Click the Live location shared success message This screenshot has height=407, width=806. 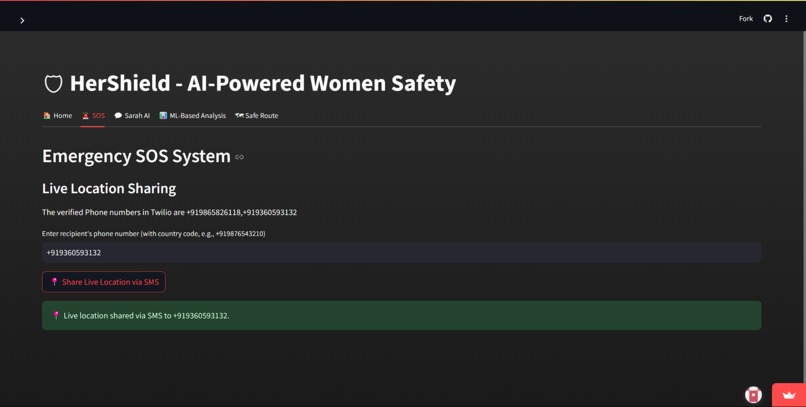tap(401, 316)
